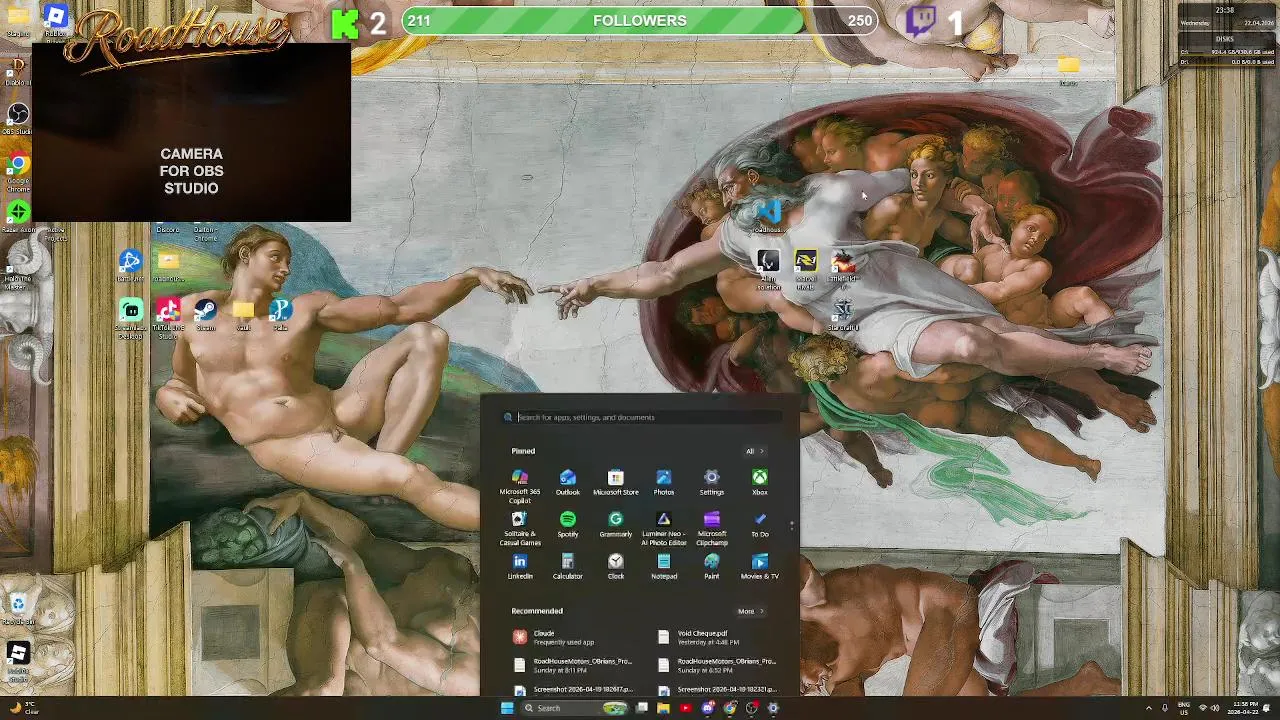The width and height of the screenshot is (1280, 720).
Task: Open Settings from pinned apps
Action: click(x=711, y=483)
